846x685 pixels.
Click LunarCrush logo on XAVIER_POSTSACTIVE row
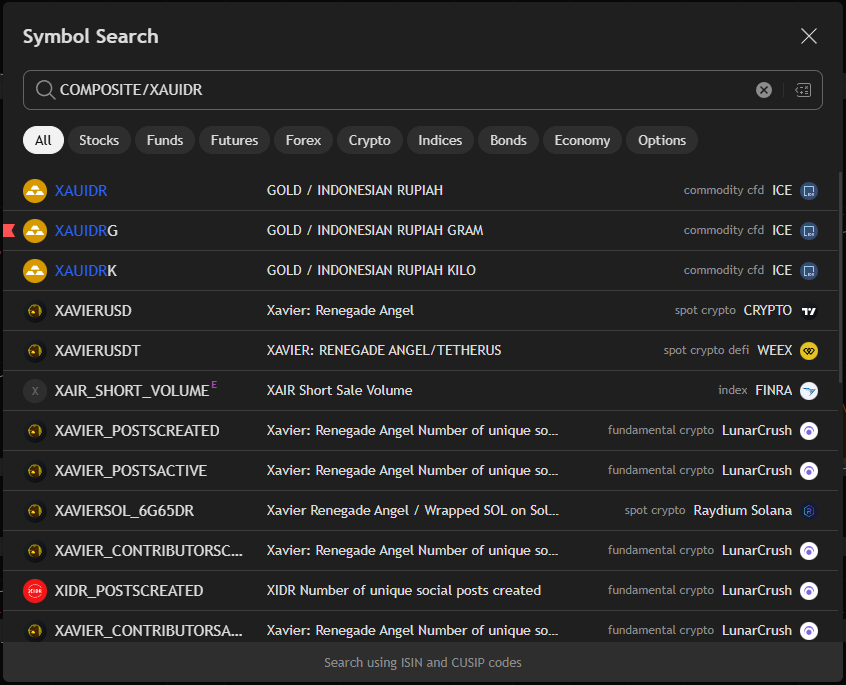(809, 471)
